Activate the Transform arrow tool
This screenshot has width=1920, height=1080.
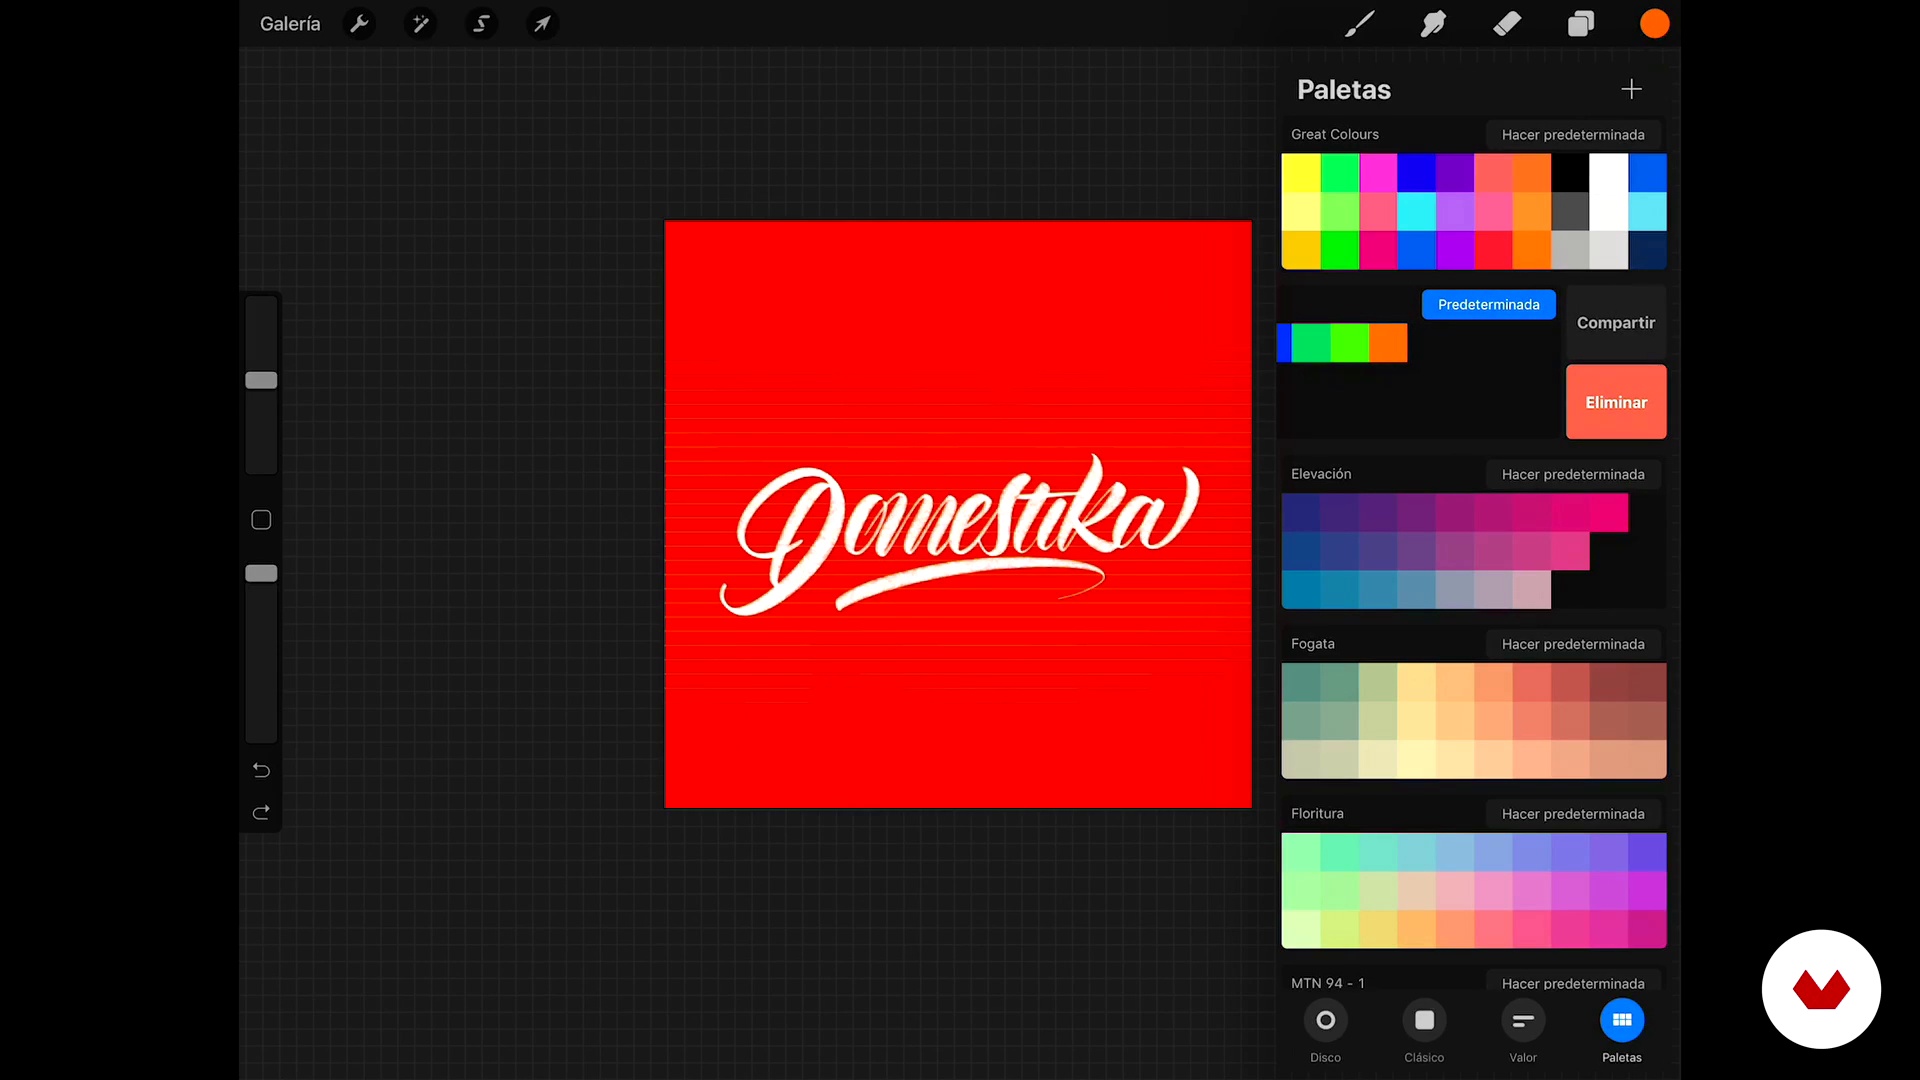(x=542, y=24)
